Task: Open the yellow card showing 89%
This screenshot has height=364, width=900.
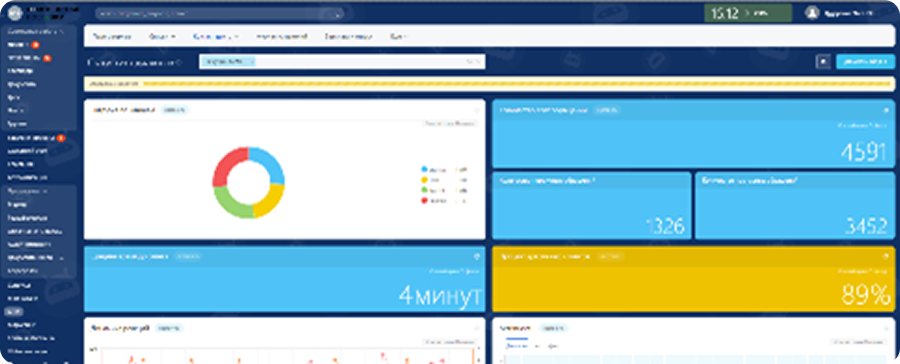Action: tap(693, 279)
